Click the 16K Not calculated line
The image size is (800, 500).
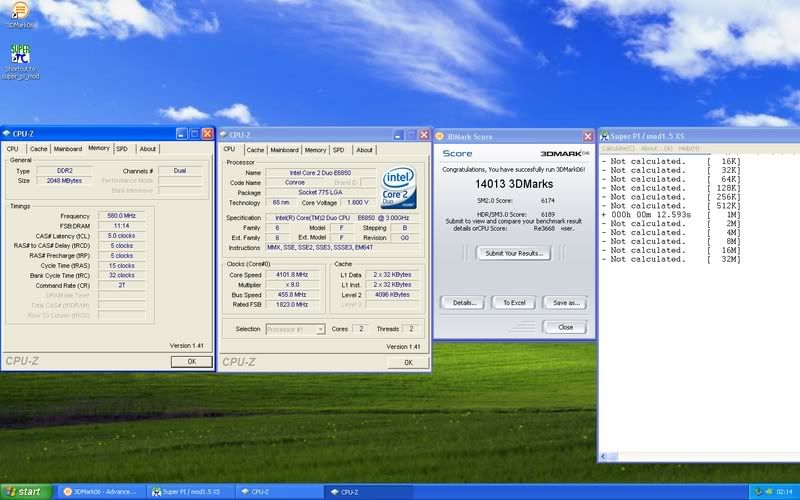(x=671, y=161)
